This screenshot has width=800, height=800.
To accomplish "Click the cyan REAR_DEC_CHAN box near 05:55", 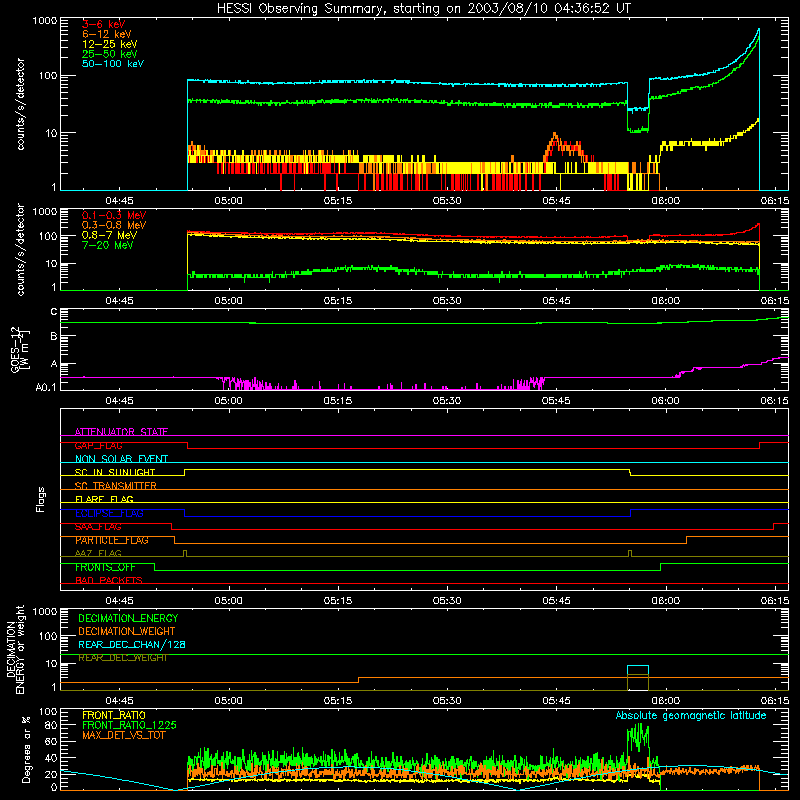I will [x=638, y=670].
